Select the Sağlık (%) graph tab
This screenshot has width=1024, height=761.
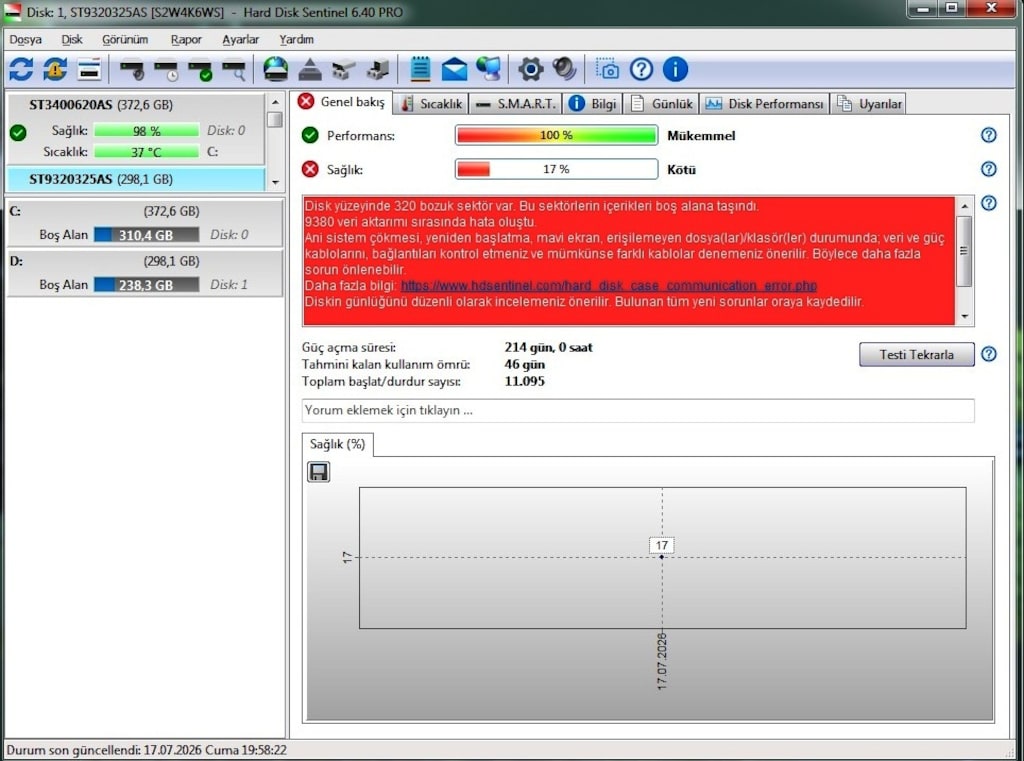point(337,444)
